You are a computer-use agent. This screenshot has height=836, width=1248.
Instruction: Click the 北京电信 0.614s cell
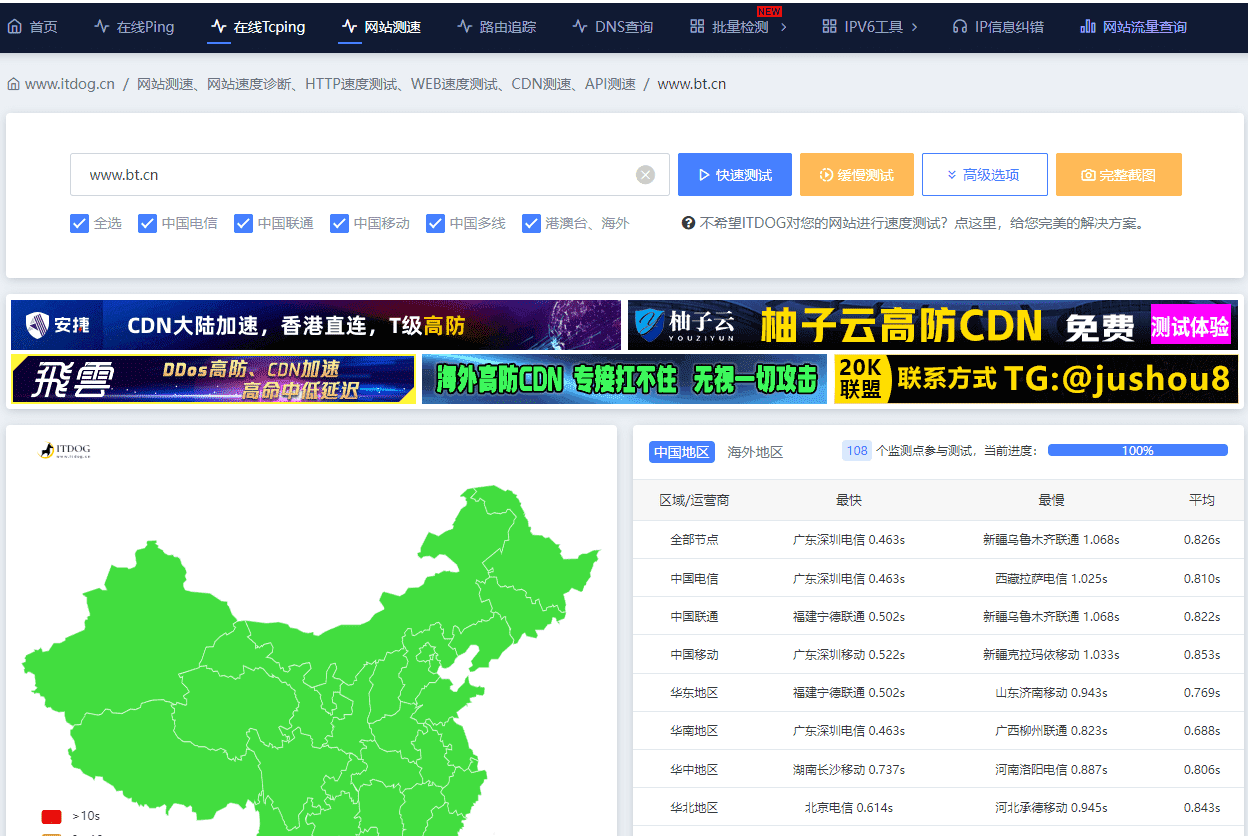click(849, 808)
